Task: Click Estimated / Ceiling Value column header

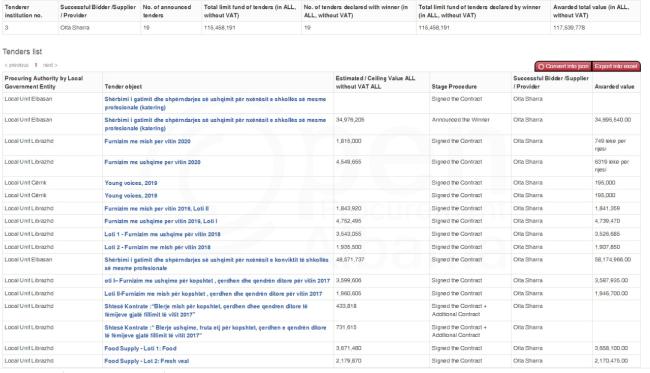Action: click(x=375, y=82)
